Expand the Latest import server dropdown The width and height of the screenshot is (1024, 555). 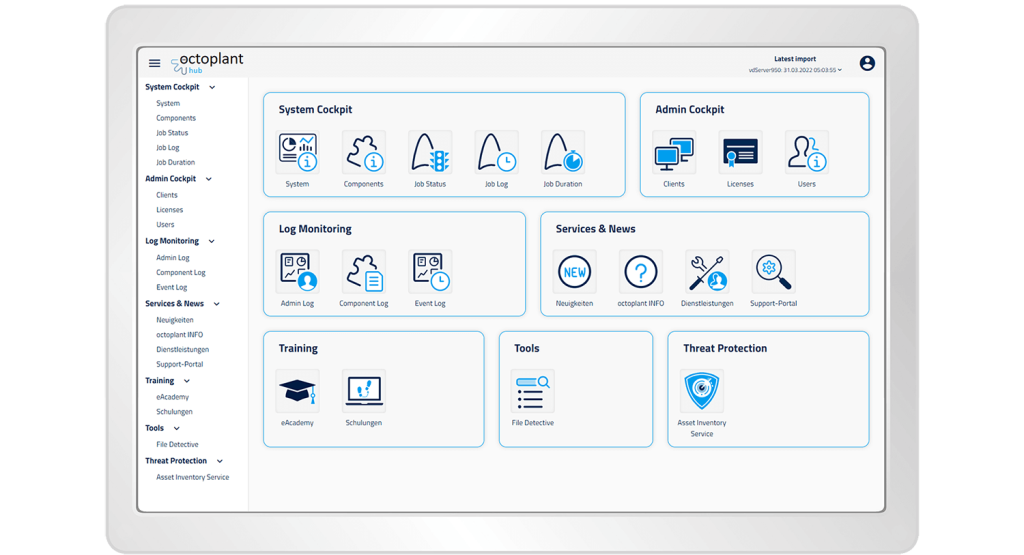pyautogui.click(x=840, y=70)
